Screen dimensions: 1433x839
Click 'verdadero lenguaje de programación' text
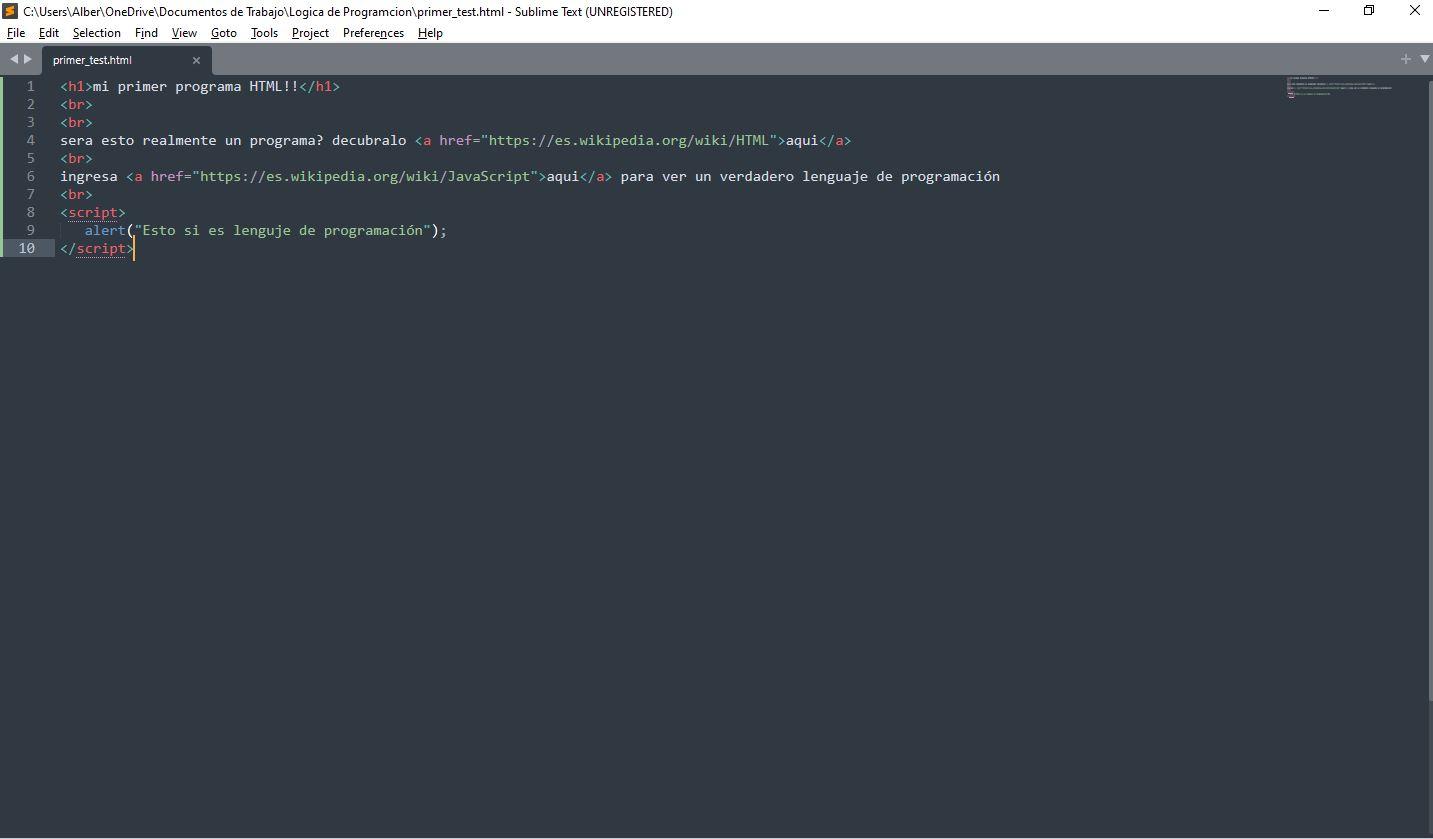pos(859,176)
